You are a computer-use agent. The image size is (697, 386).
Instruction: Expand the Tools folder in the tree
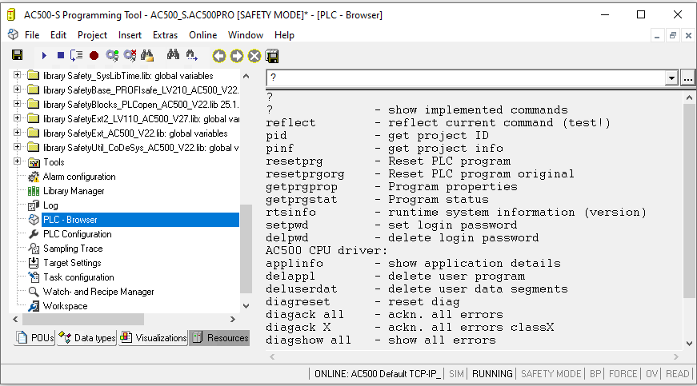[x=17, y=161]
